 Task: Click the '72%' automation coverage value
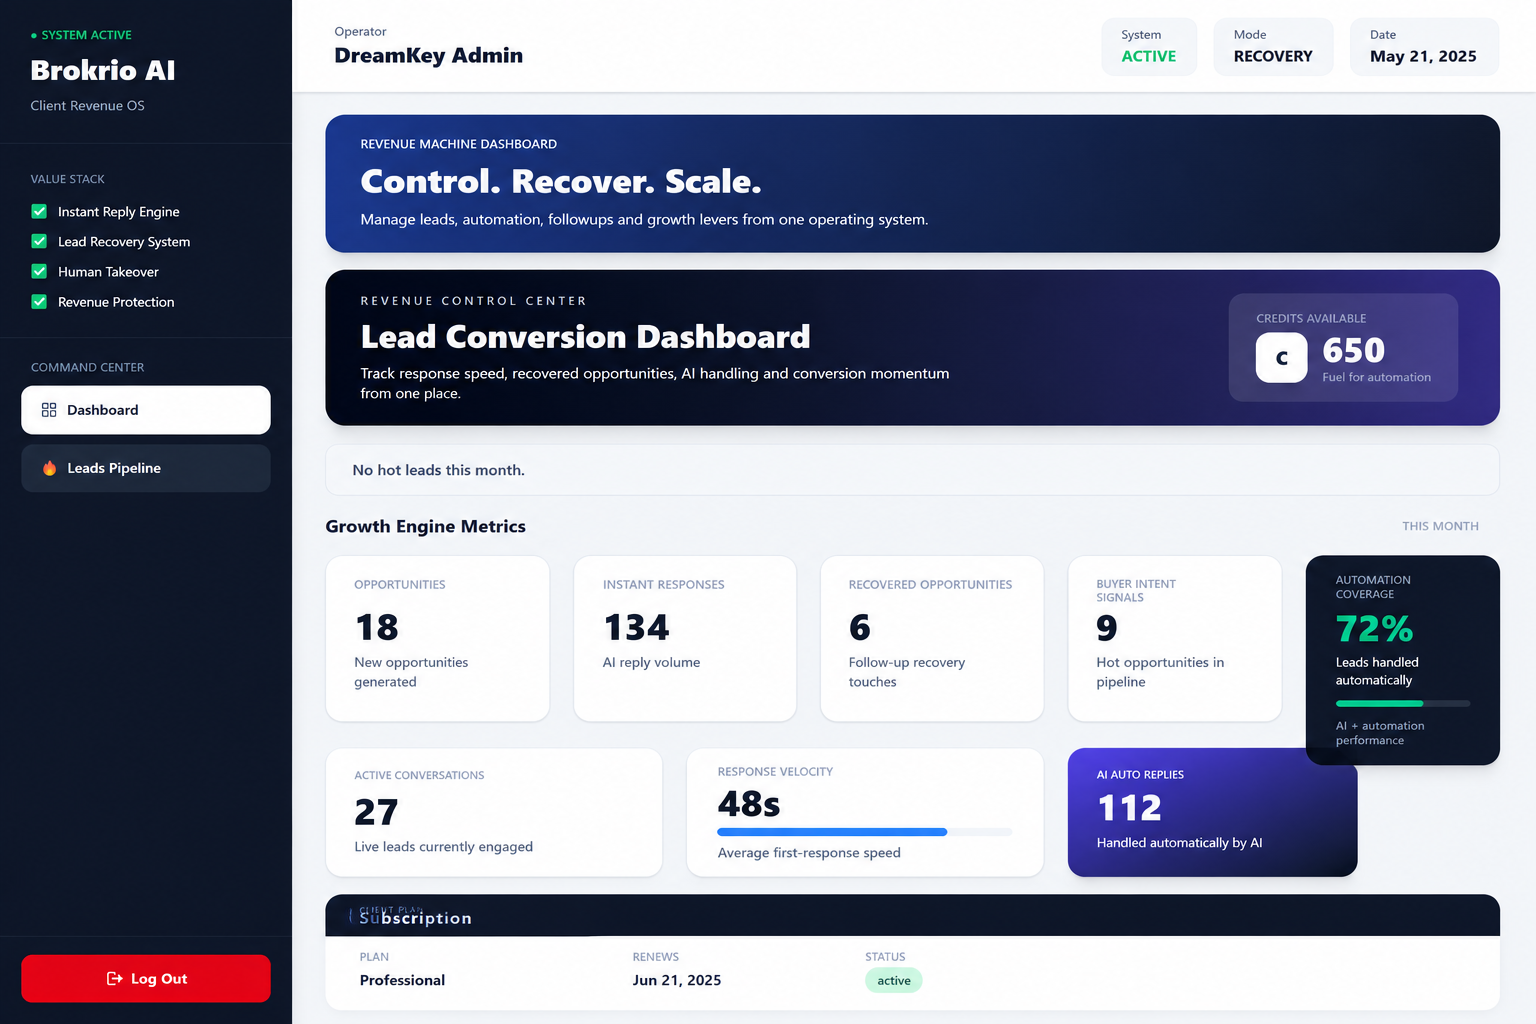point(1375,629)
